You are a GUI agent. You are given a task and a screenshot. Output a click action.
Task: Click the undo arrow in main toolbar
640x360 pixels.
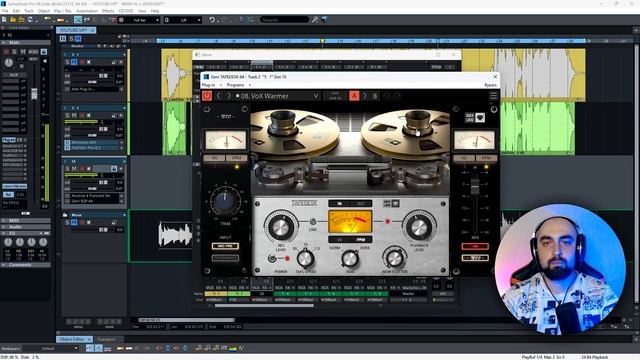(212, 20)
